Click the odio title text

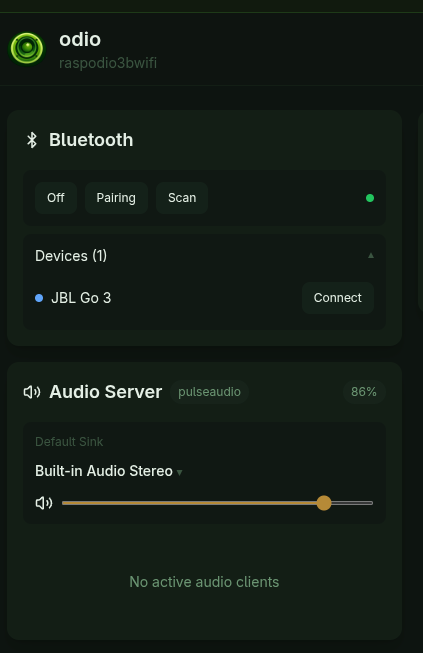(80, 40)
